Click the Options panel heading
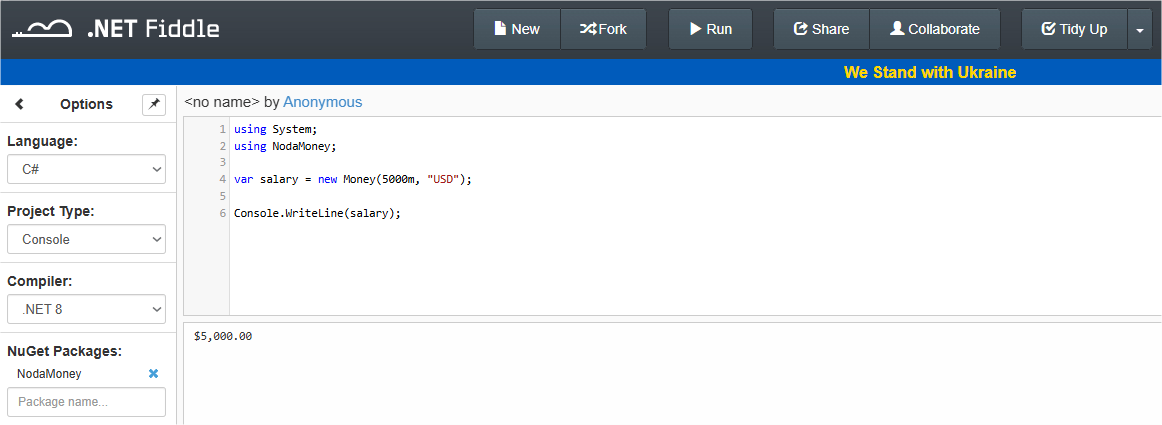Screen dimensions: 1162x425 [87, 105]
